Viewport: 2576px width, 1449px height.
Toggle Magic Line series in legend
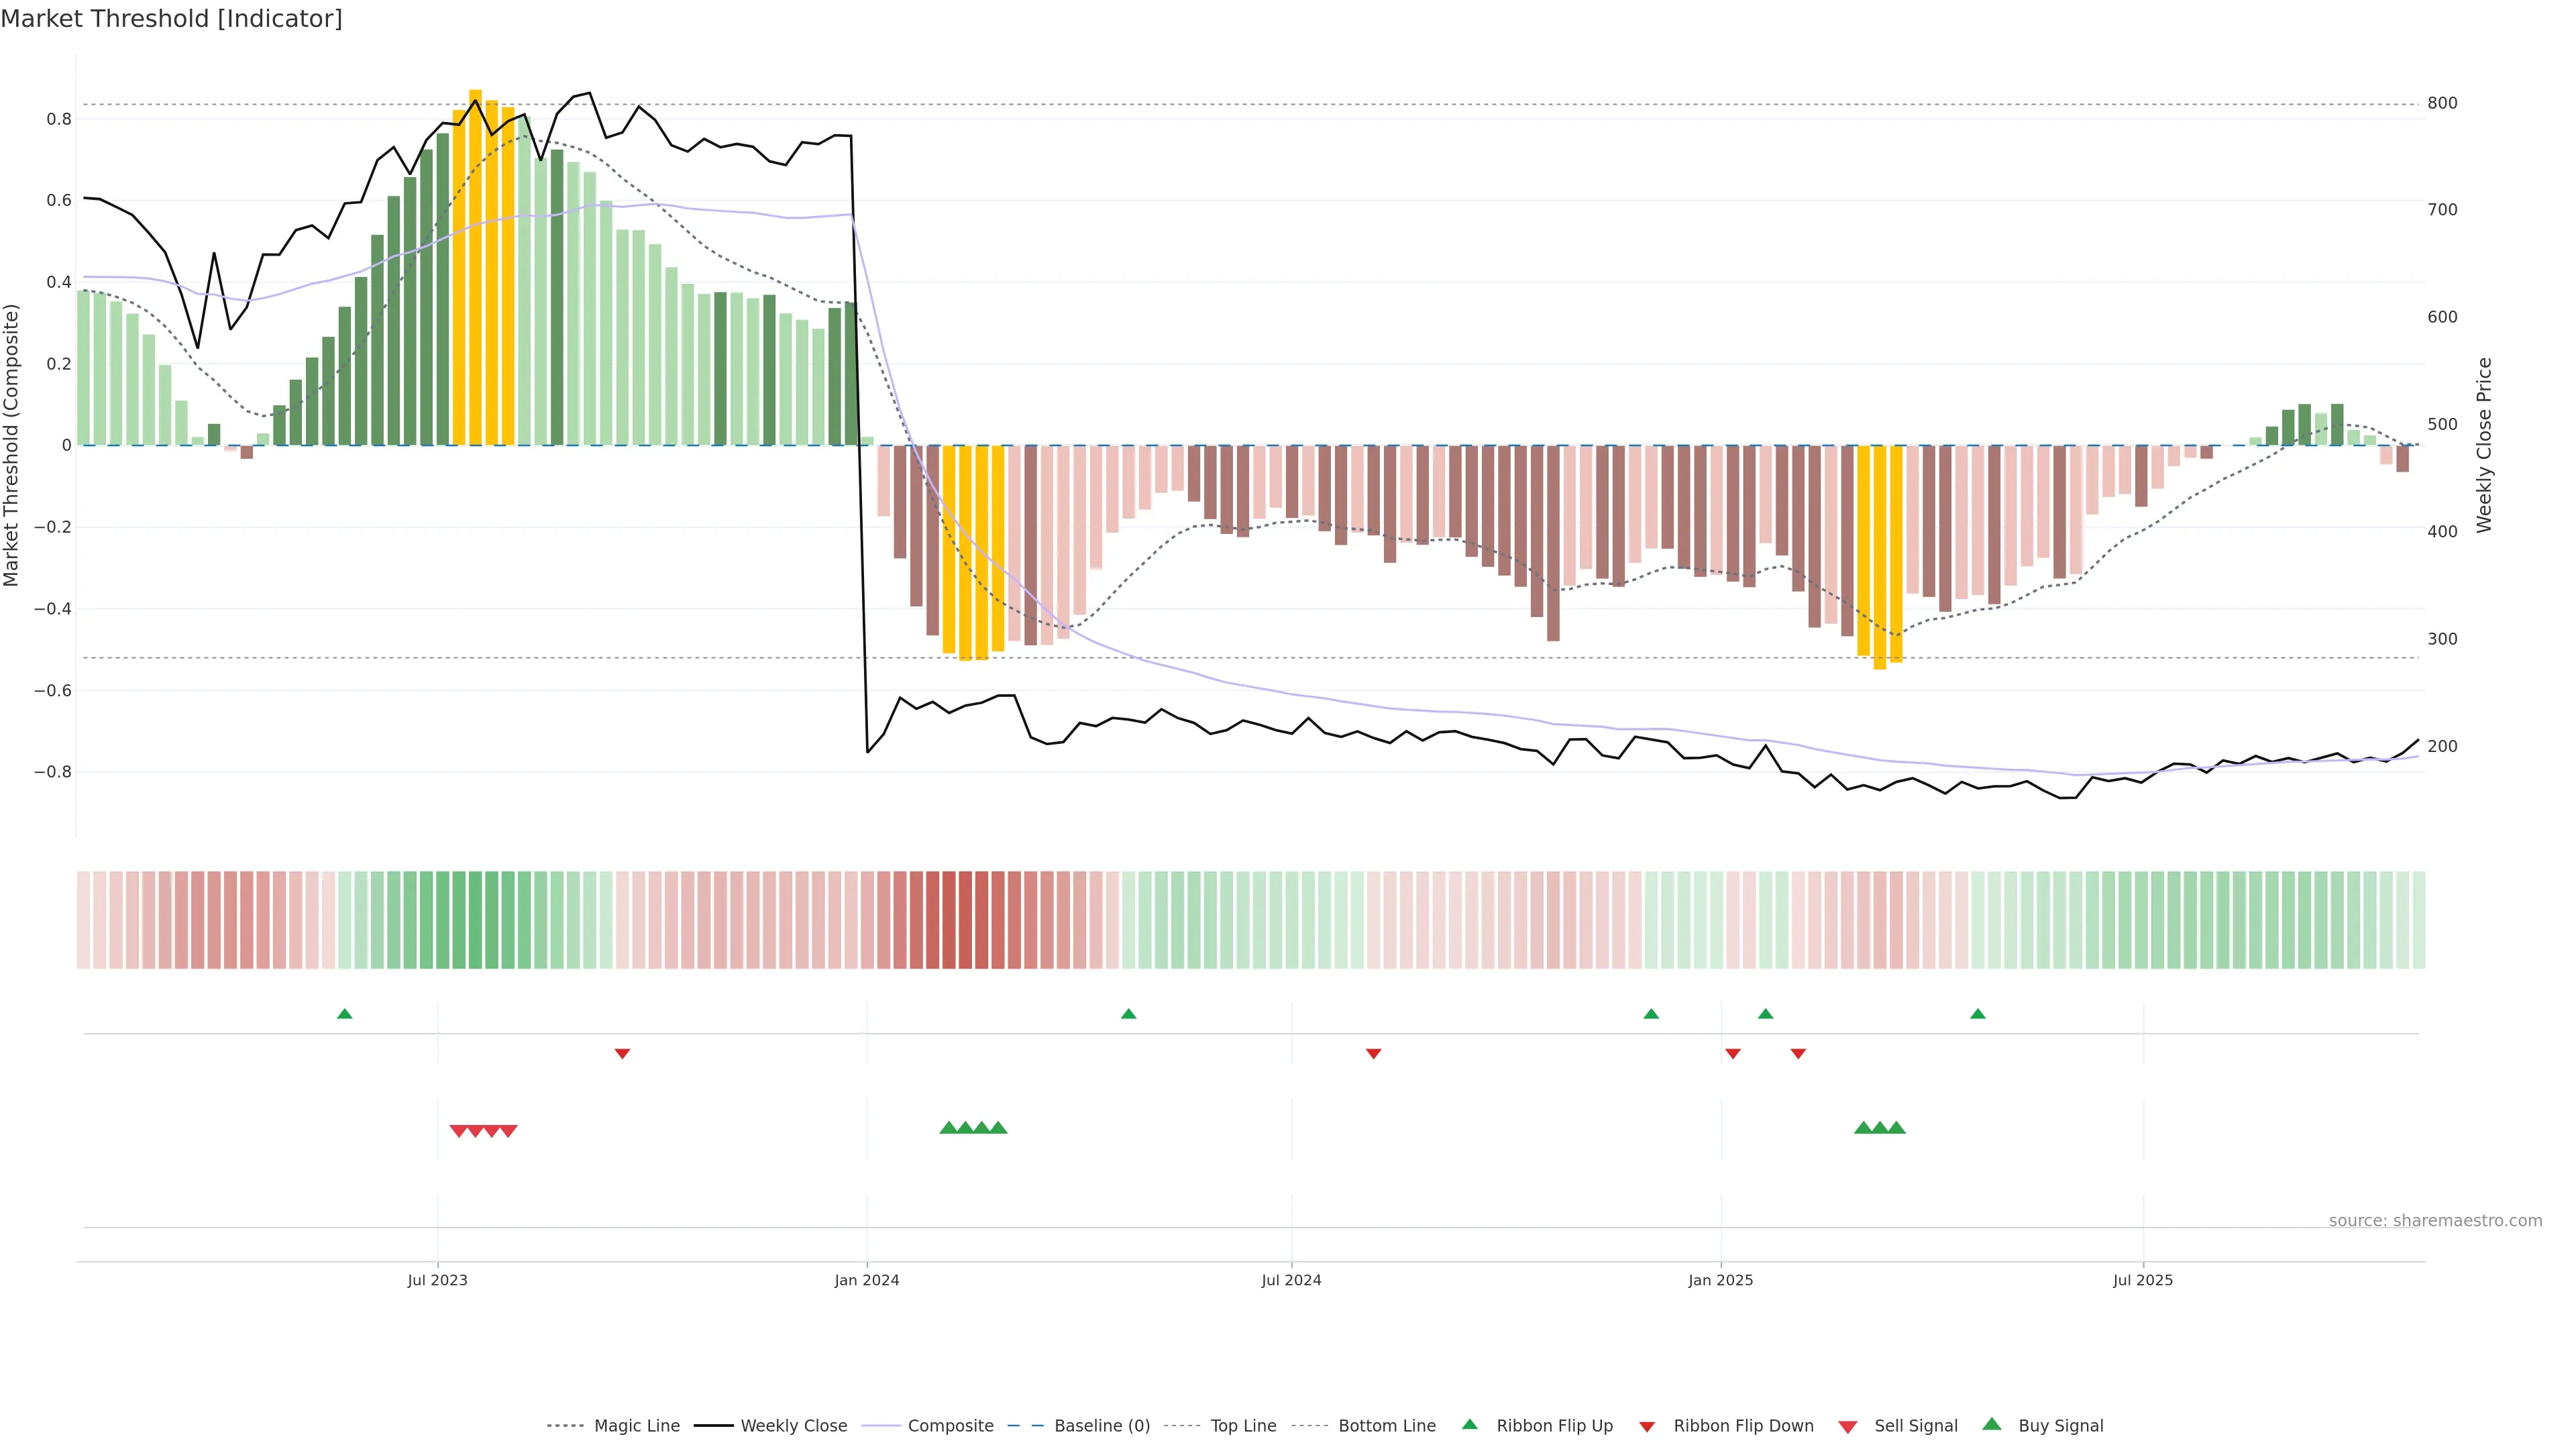pyautogui.click(x=636, y=1426)
